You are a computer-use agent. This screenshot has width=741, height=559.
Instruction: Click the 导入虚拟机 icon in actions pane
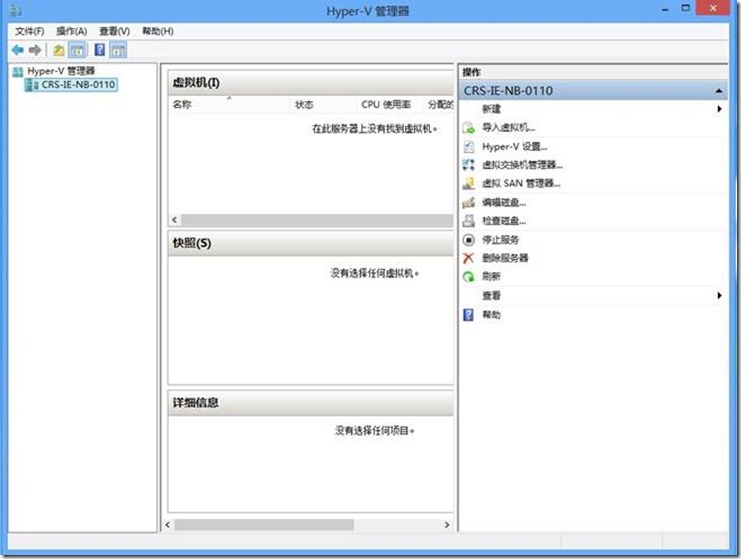click(x=468, y=128)
